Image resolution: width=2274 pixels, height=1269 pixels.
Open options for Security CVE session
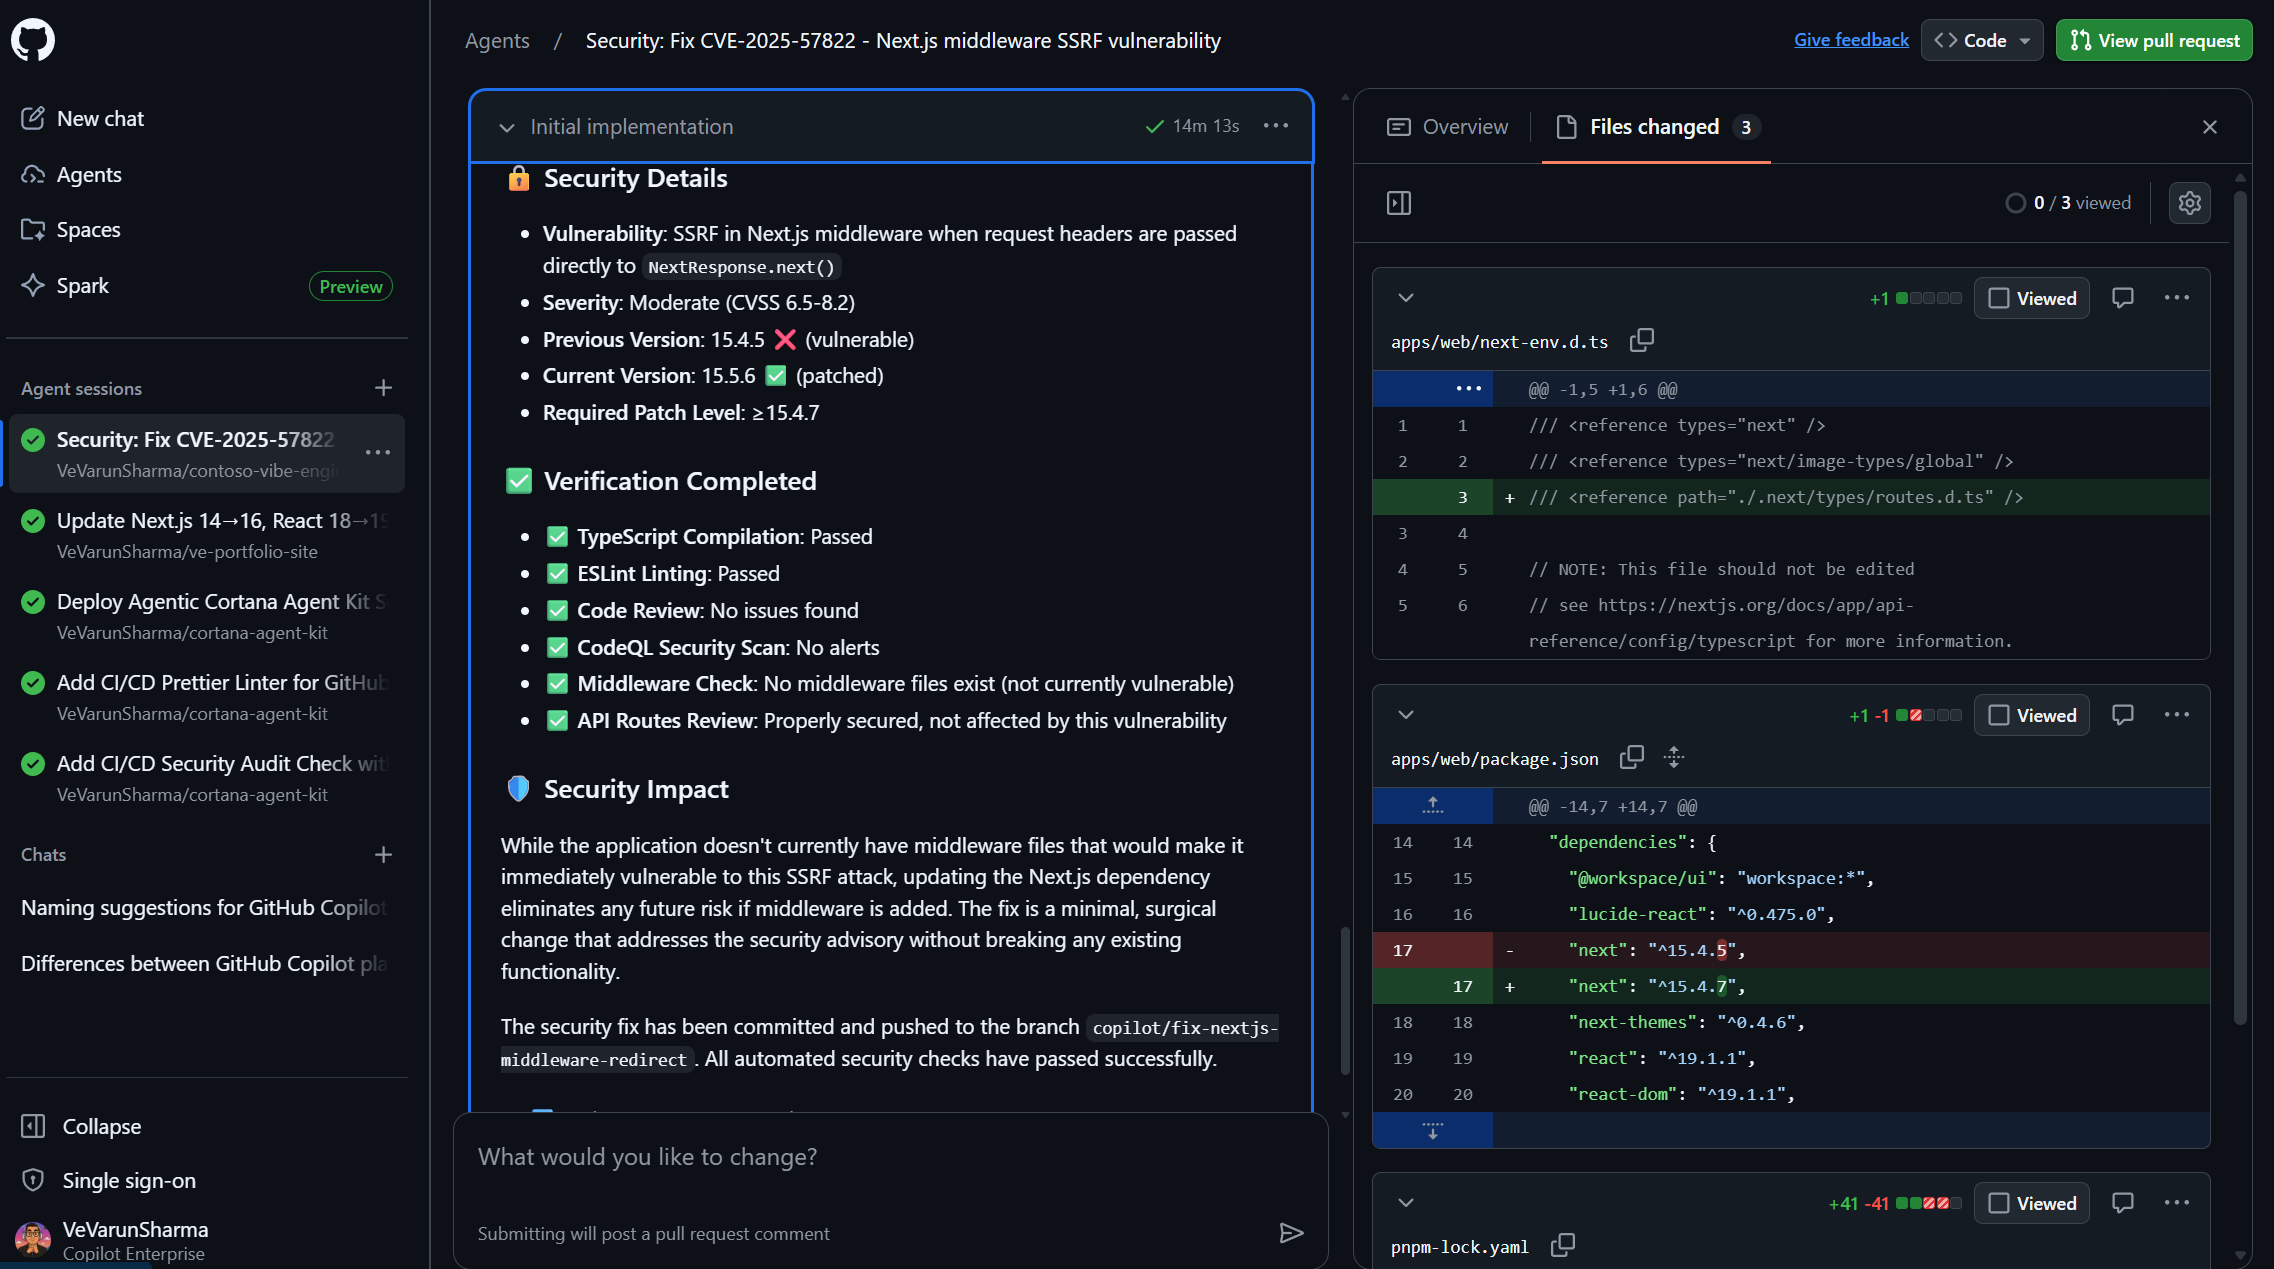click(x=378, y=453)
